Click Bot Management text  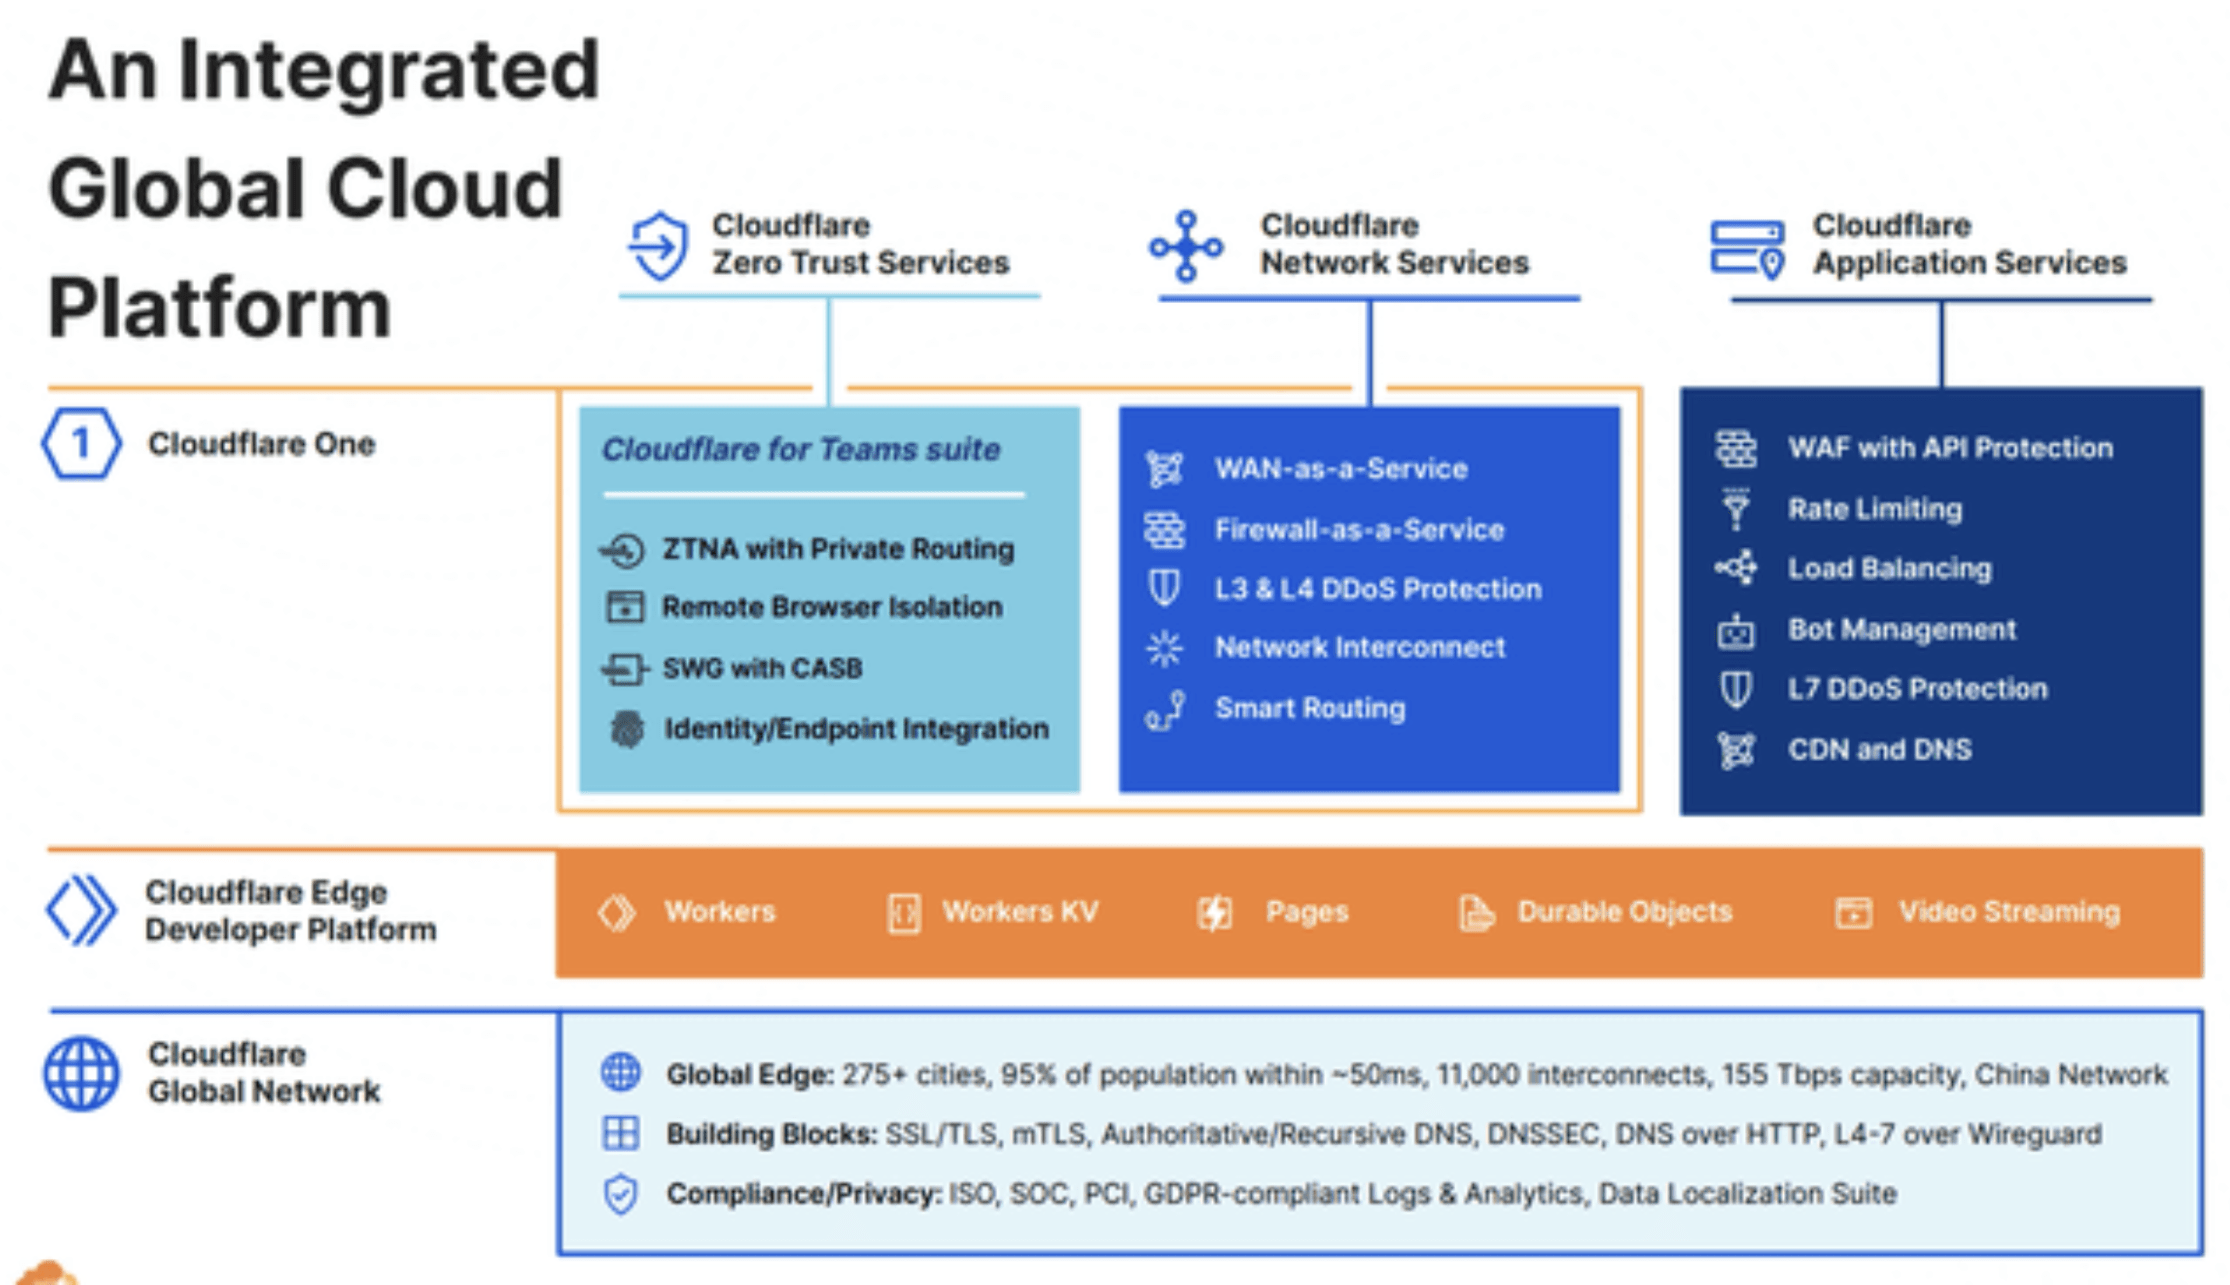(x=1902, y=630)
